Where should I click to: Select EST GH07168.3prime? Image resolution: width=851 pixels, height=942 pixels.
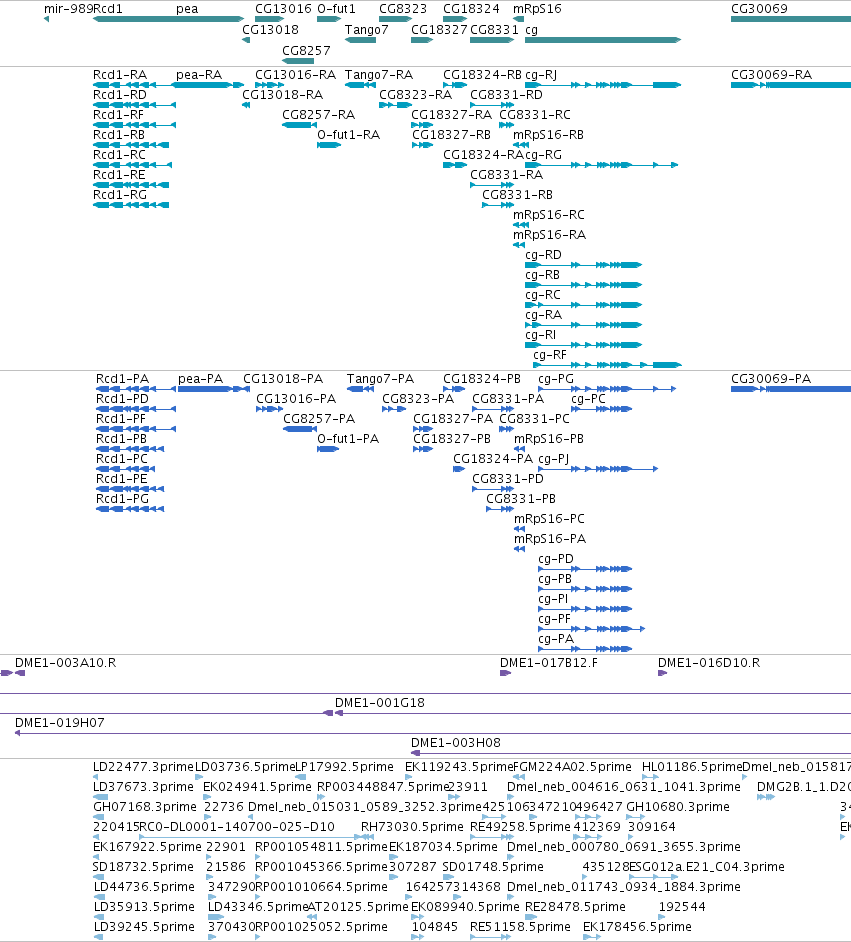[x=145, y=807]
